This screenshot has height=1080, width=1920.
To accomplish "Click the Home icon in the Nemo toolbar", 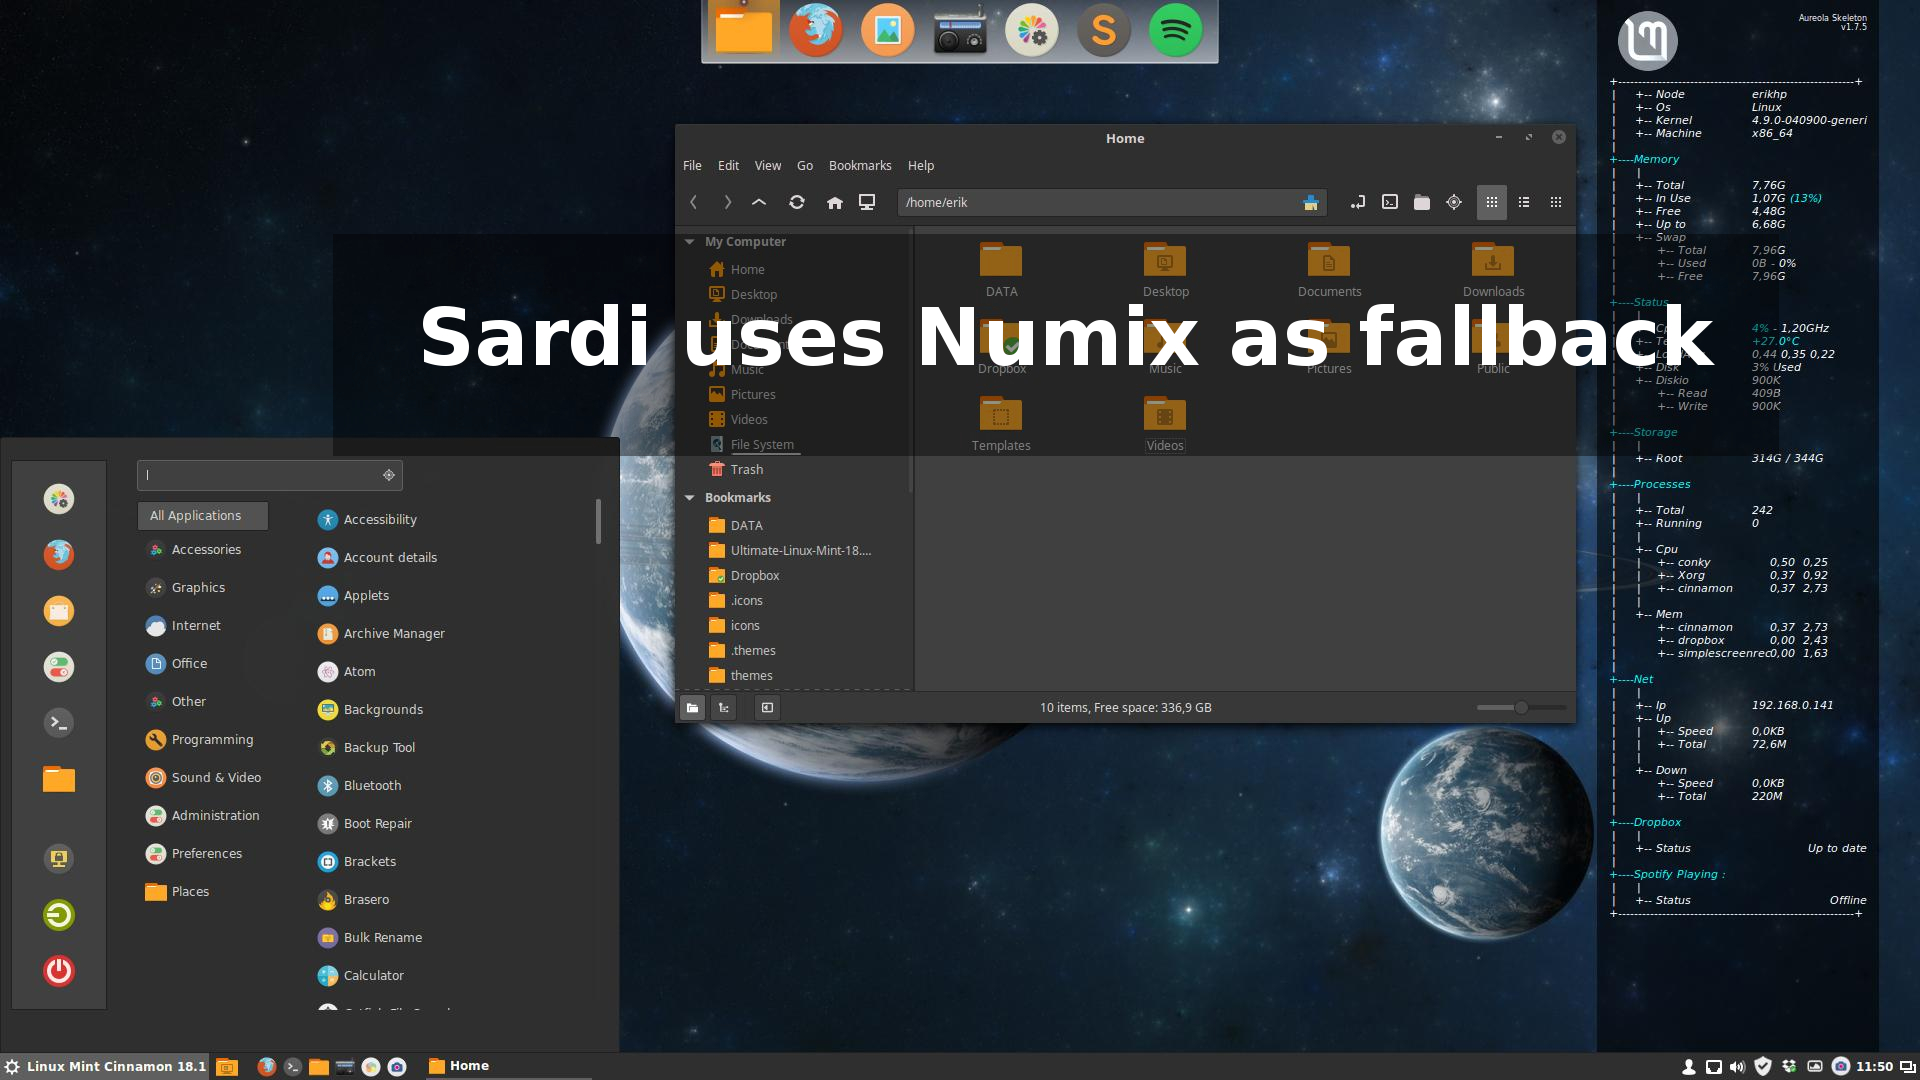I will tap(835, 202).
